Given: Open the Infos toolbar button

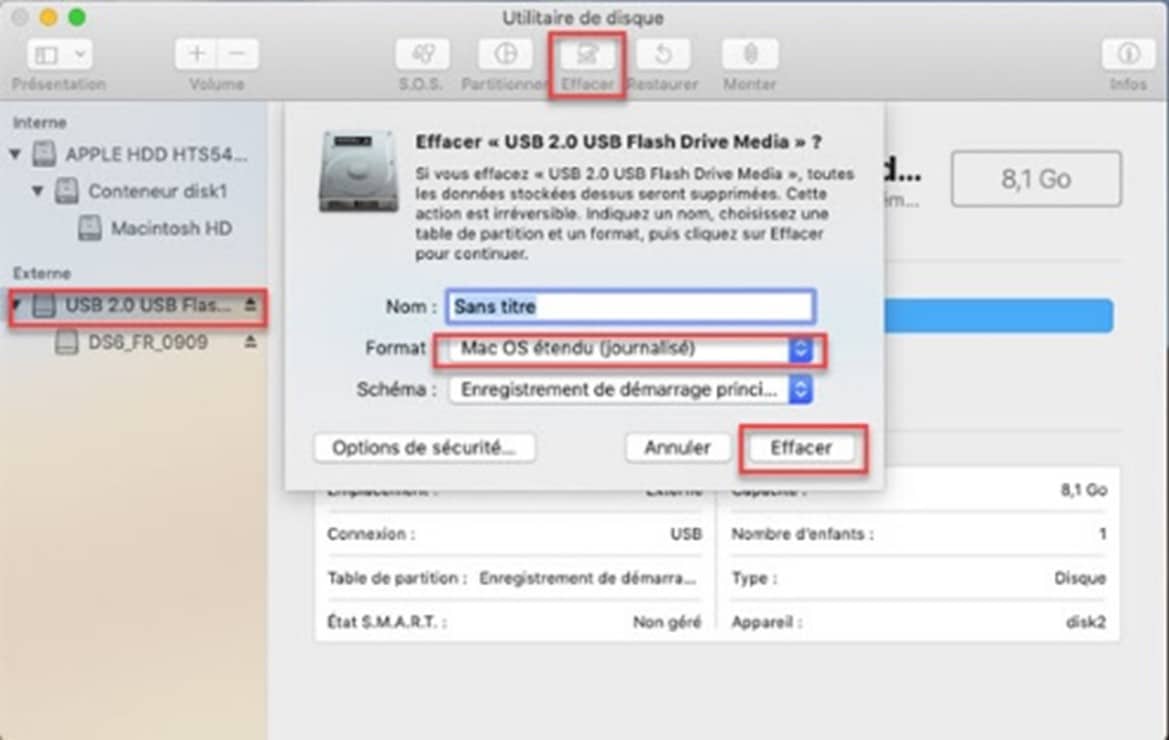Looking at the screenshot, I should point(1128,54).
